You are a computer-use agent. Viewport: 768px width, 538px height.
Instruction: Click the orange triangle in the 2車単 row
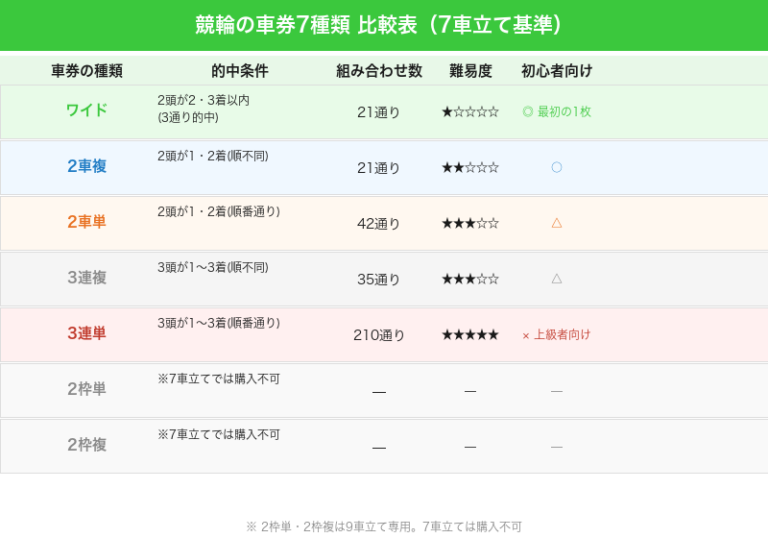(557, 223)
